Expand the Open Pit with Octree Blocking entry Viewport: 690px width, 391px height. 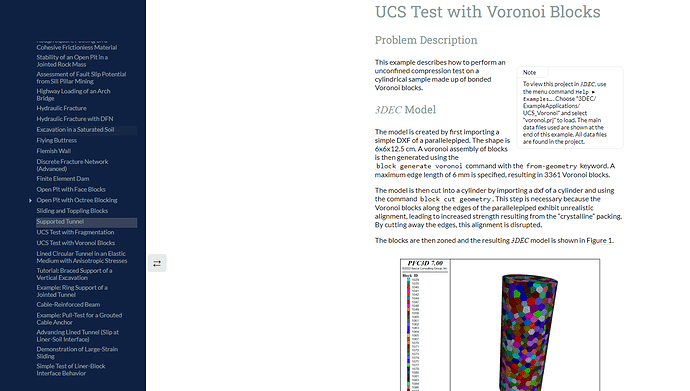30,201
